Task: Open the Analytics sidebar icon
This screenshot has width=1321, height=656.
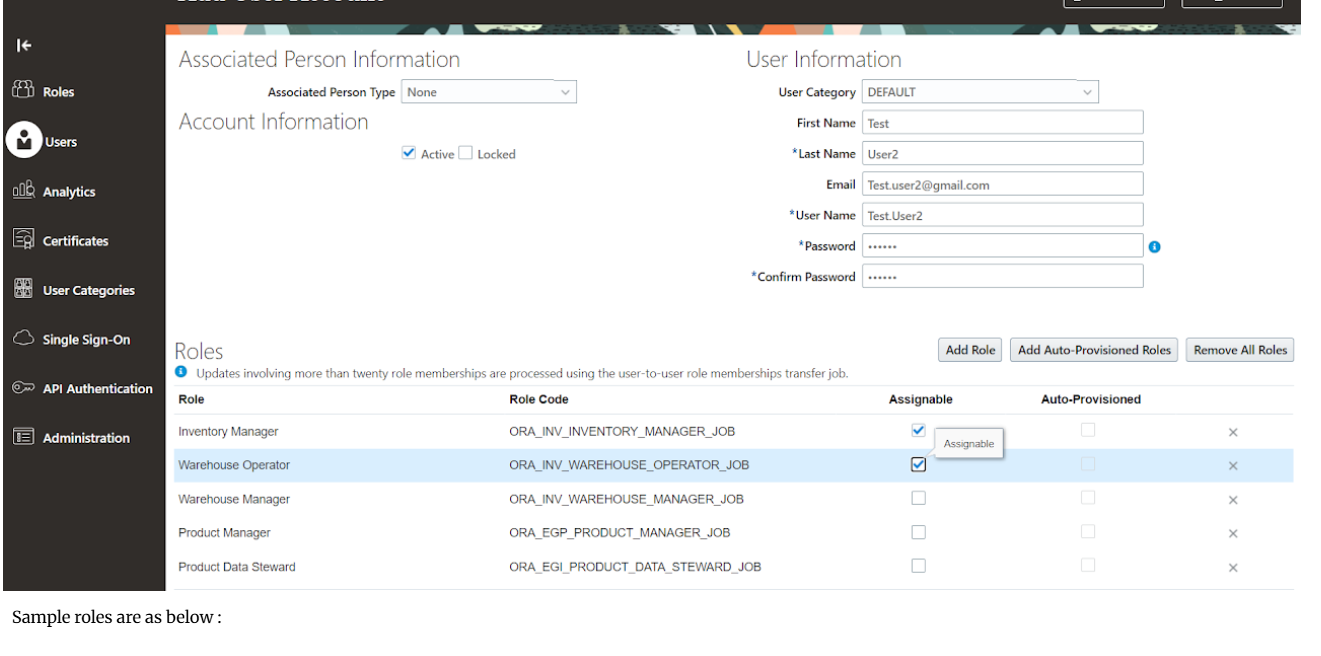Action: 24,191
